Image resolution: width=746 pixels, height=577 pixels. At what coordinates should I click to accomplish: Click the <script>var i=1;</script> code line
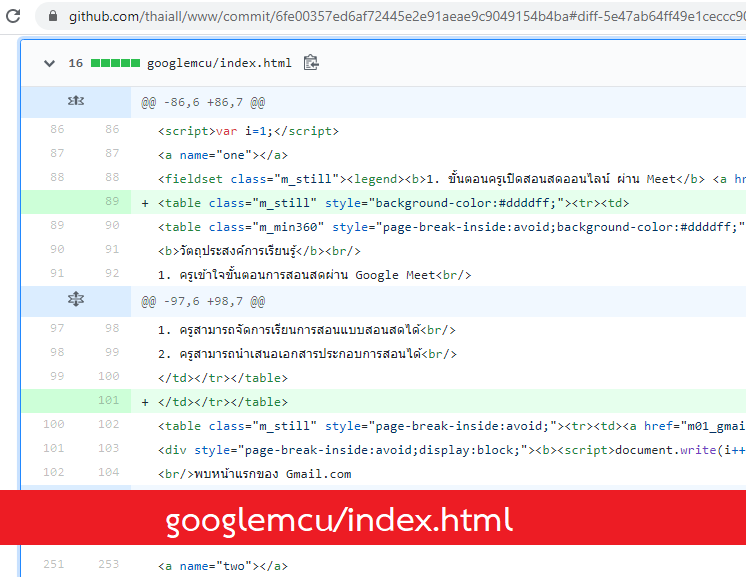tap(248, 130)
